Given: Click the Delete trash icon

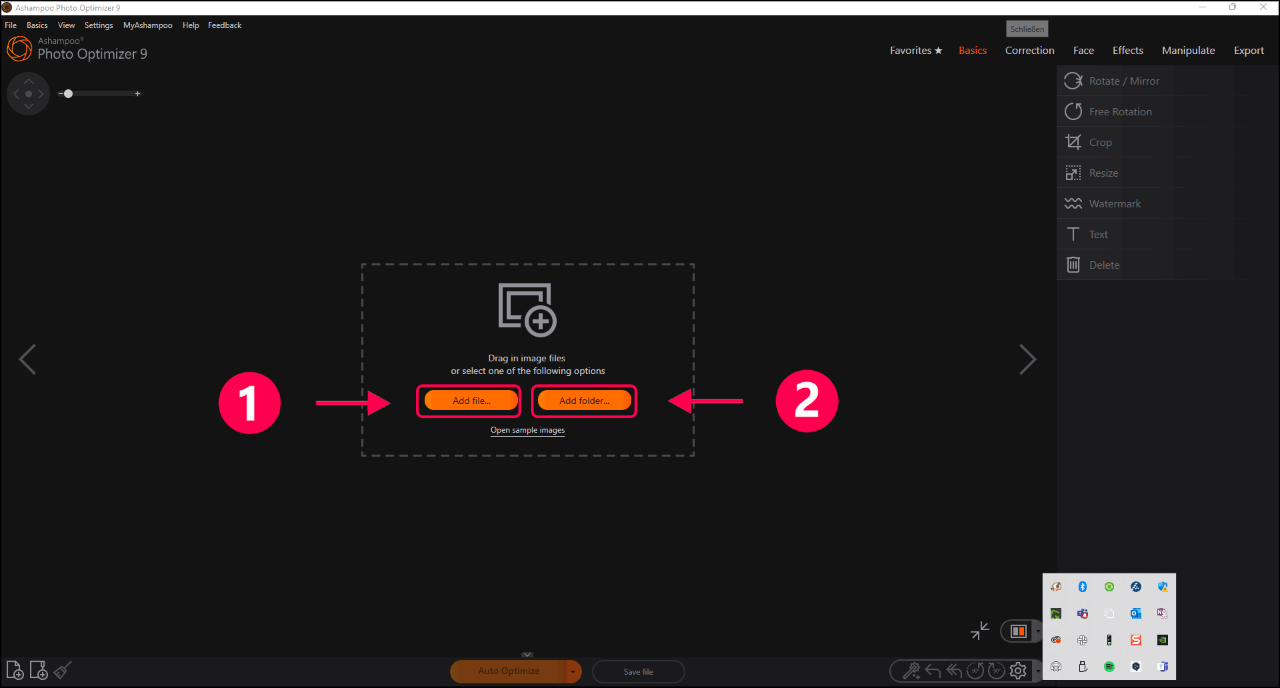Looking at the screenshot, I should [x=1073, y=265].
